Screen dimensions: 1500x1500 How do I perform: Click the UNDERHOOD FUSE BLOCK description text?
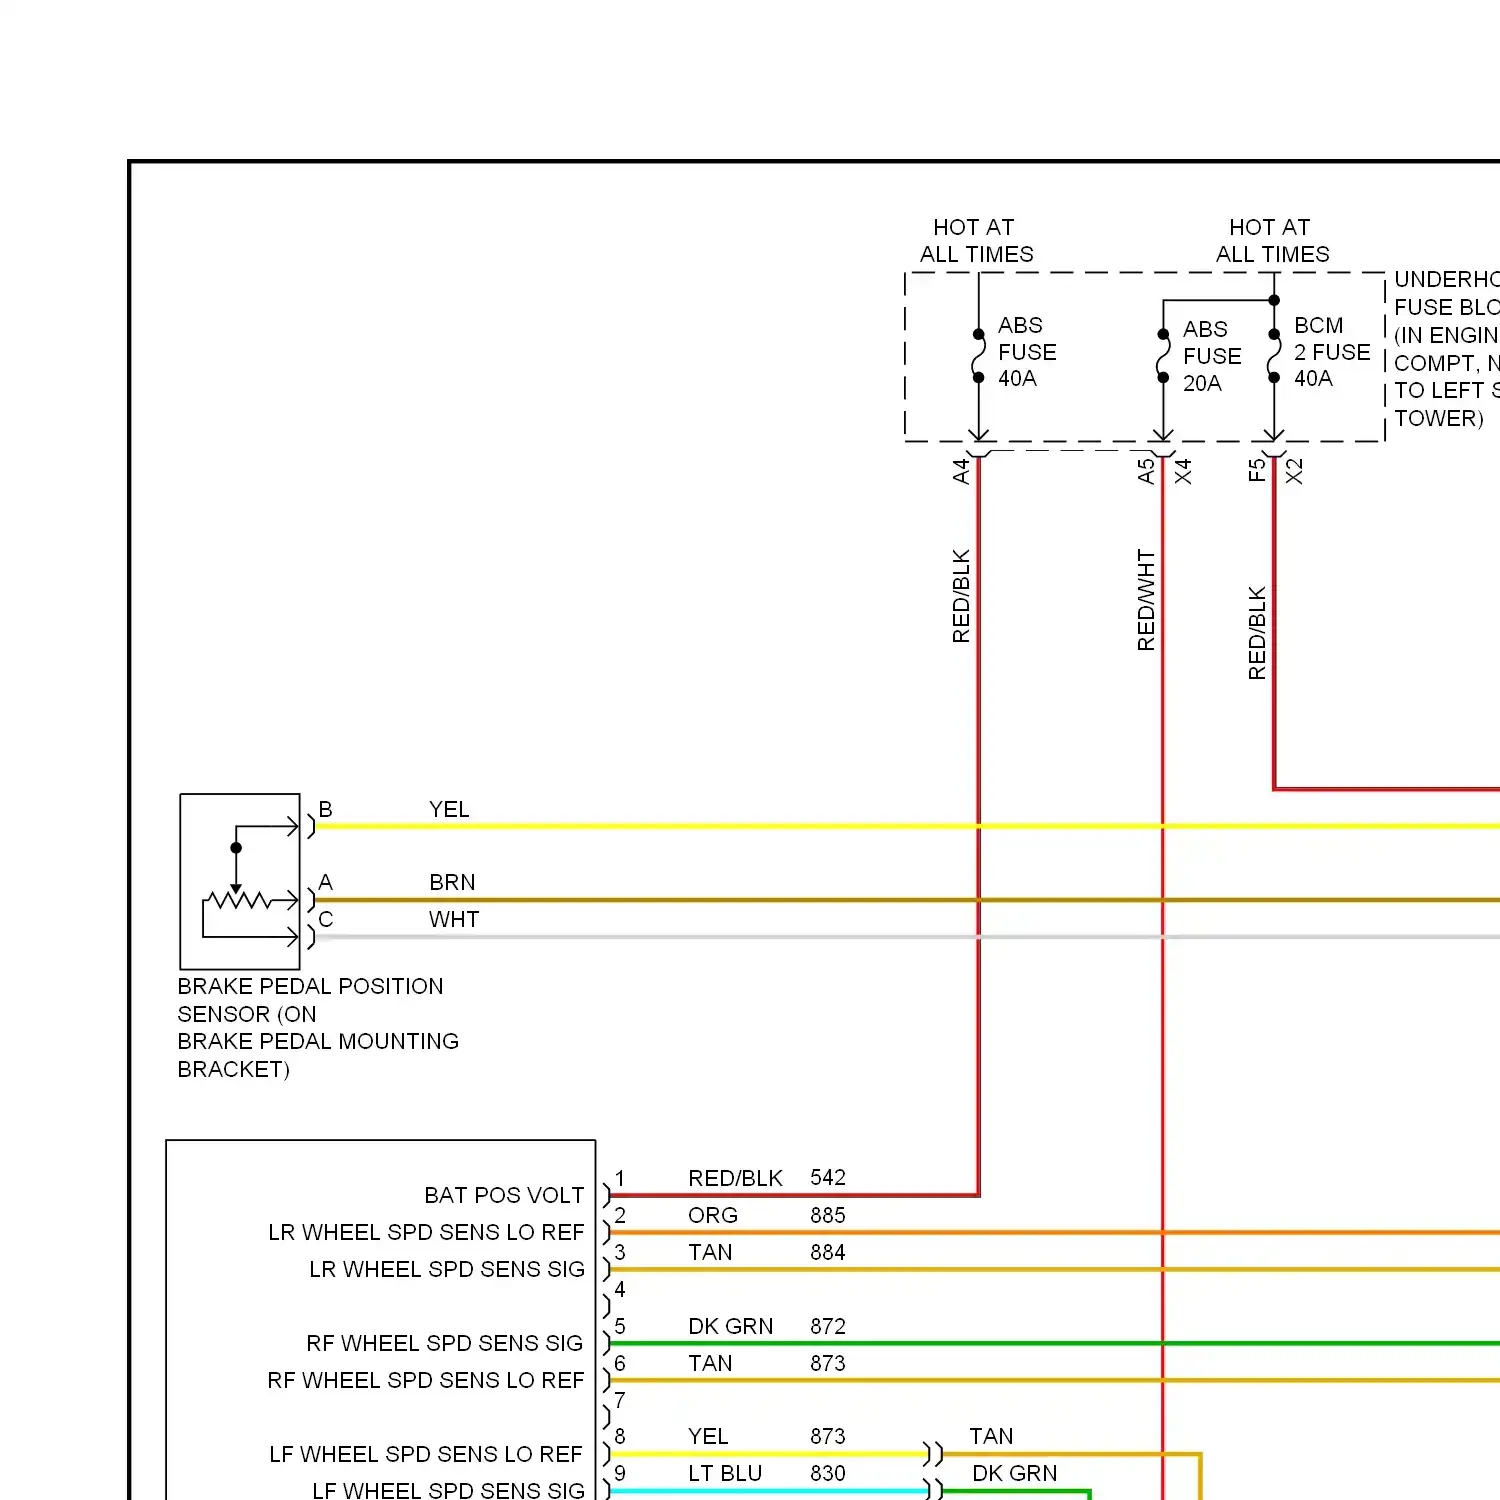point(1446,349)
